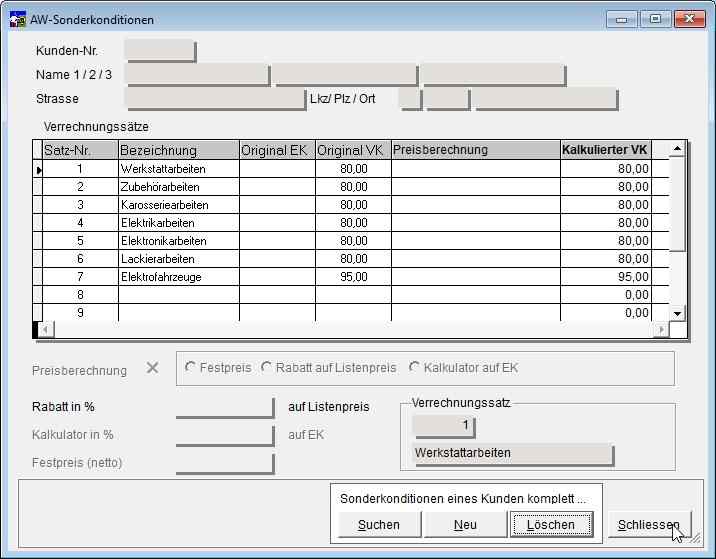This screenshot has height=559, width=716.
Task: Click the window resize grip corner
Action: [x=696, y=539]
